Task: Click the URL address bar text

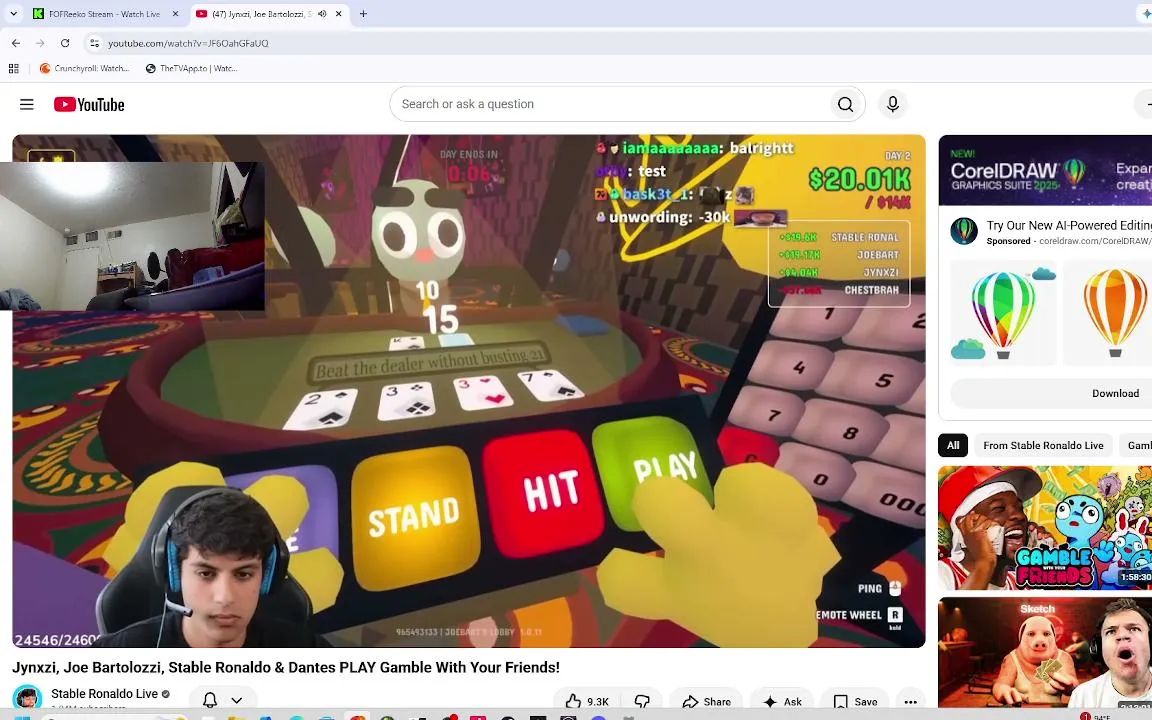Action: click(x=188, y=43)
